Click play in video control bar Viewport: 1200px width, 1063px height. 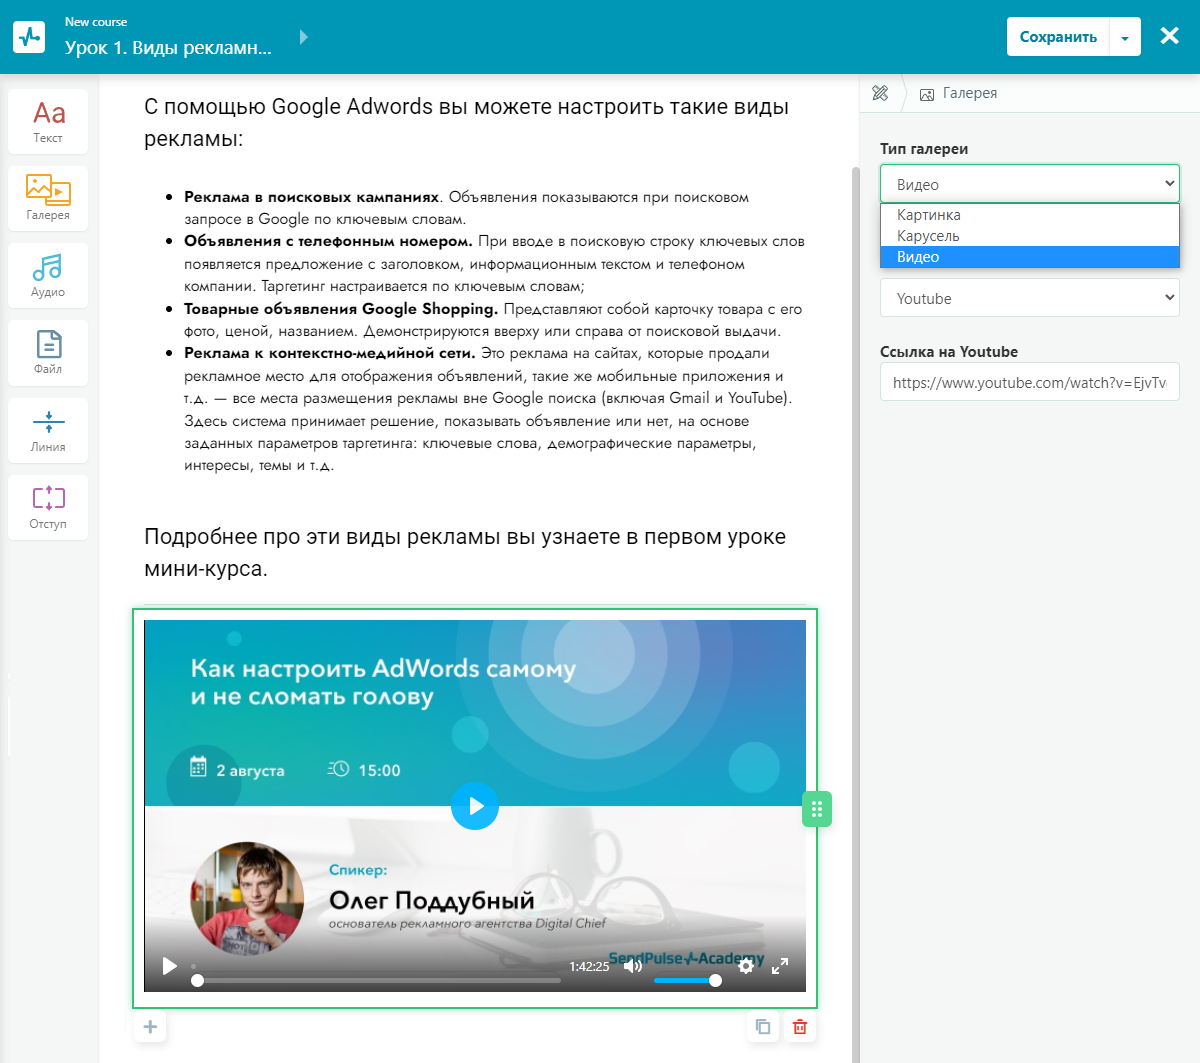[x=170, y=966]
